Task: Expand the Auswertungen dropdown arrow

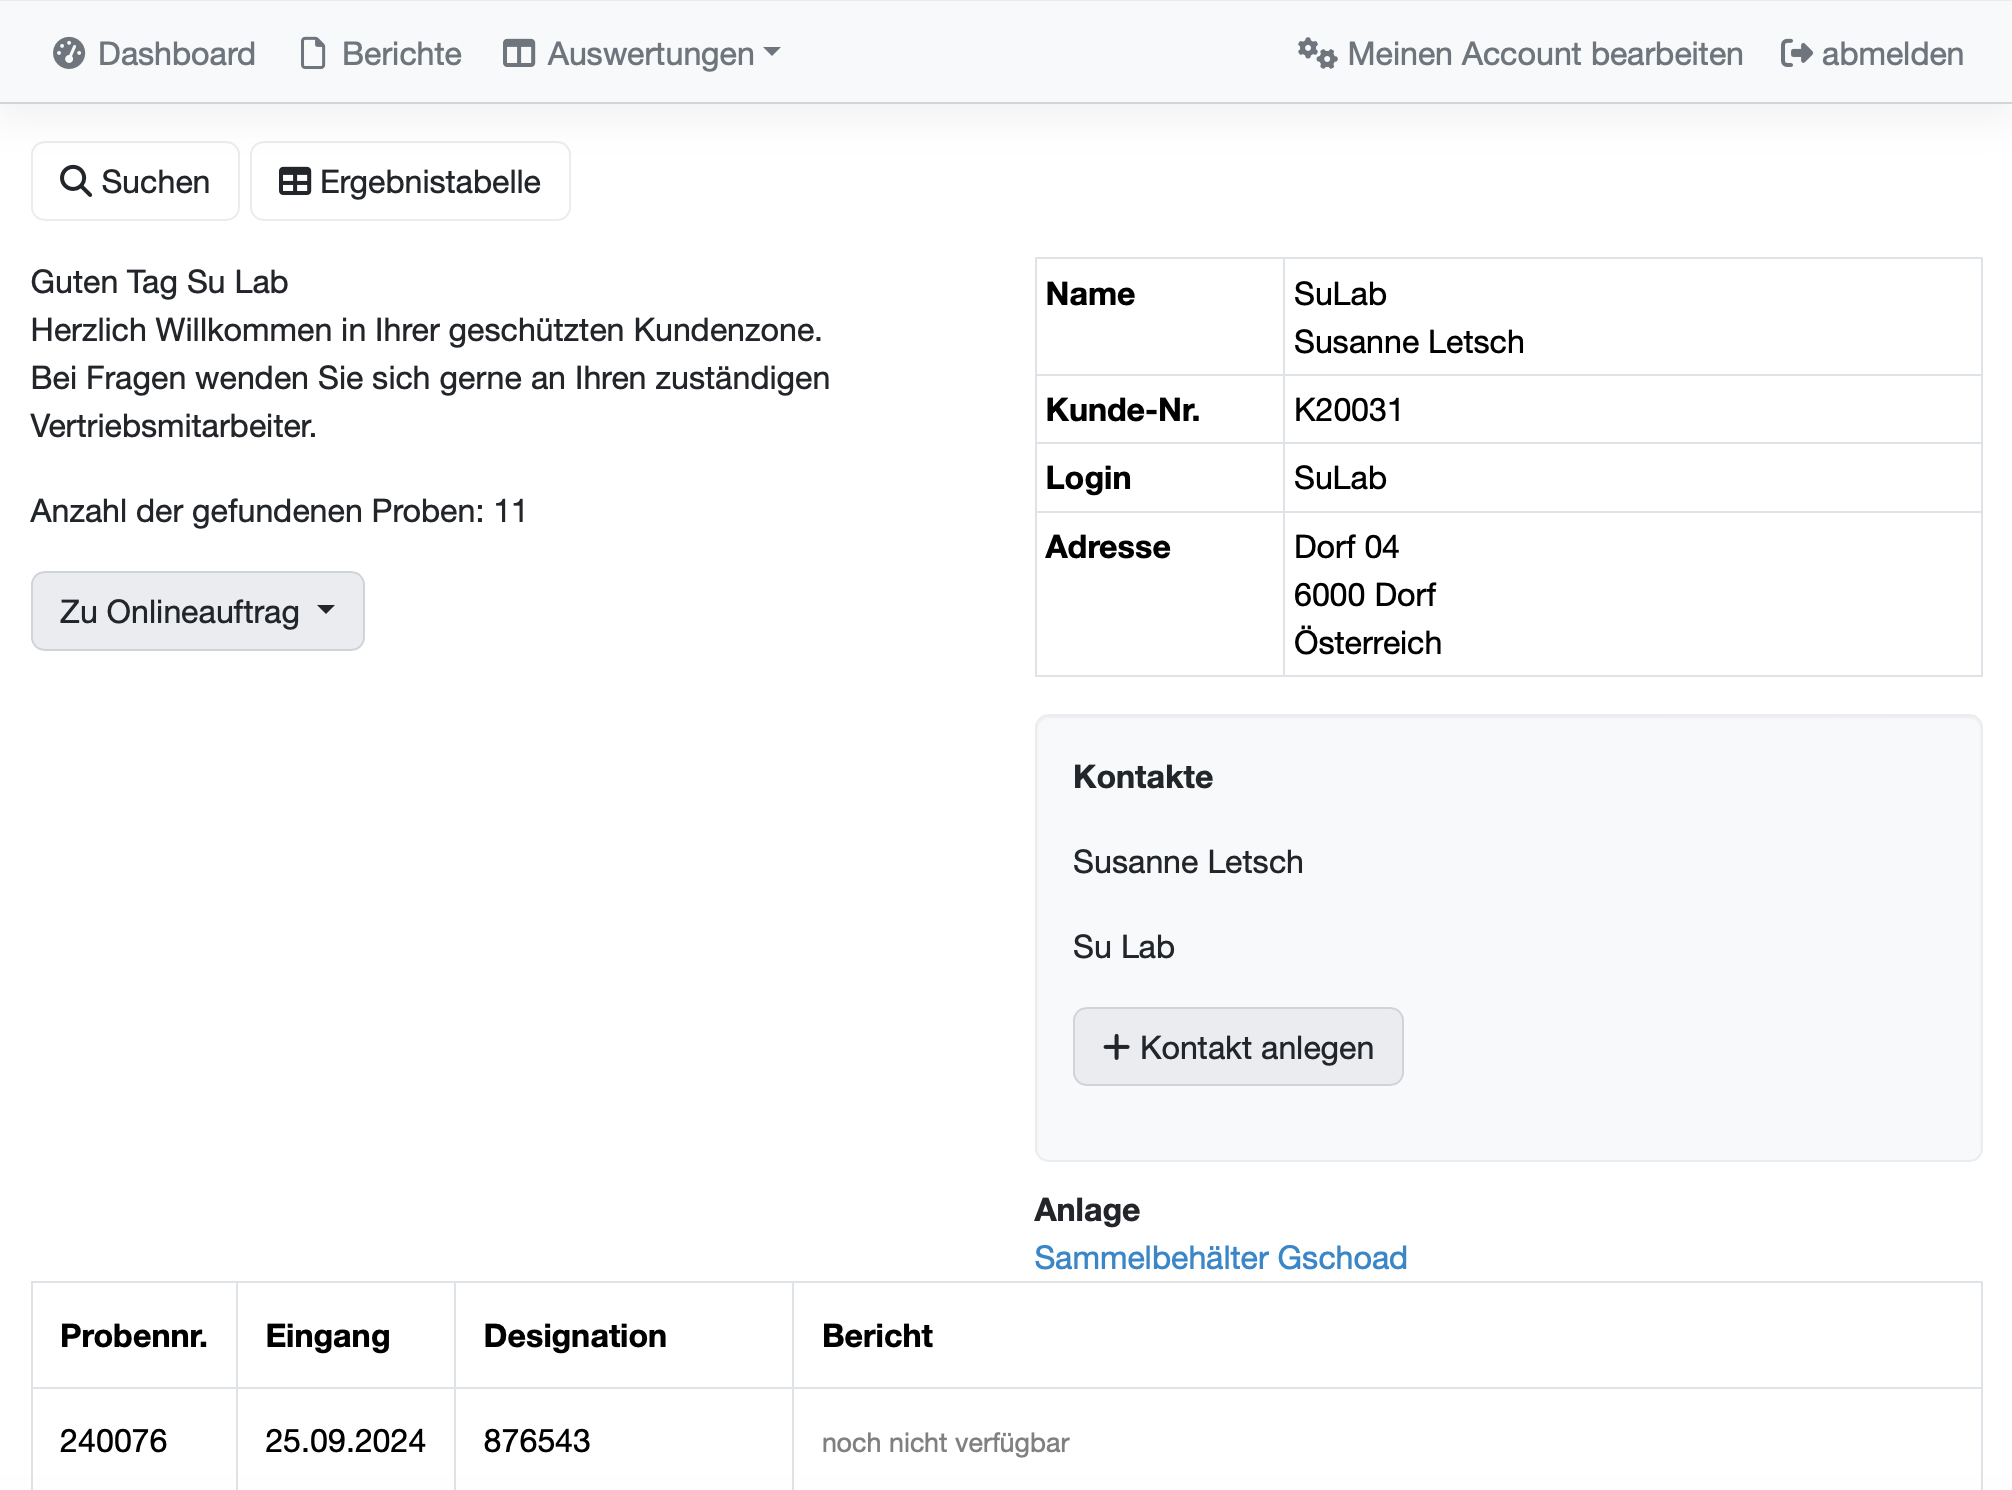Action: tap(772, 51)
